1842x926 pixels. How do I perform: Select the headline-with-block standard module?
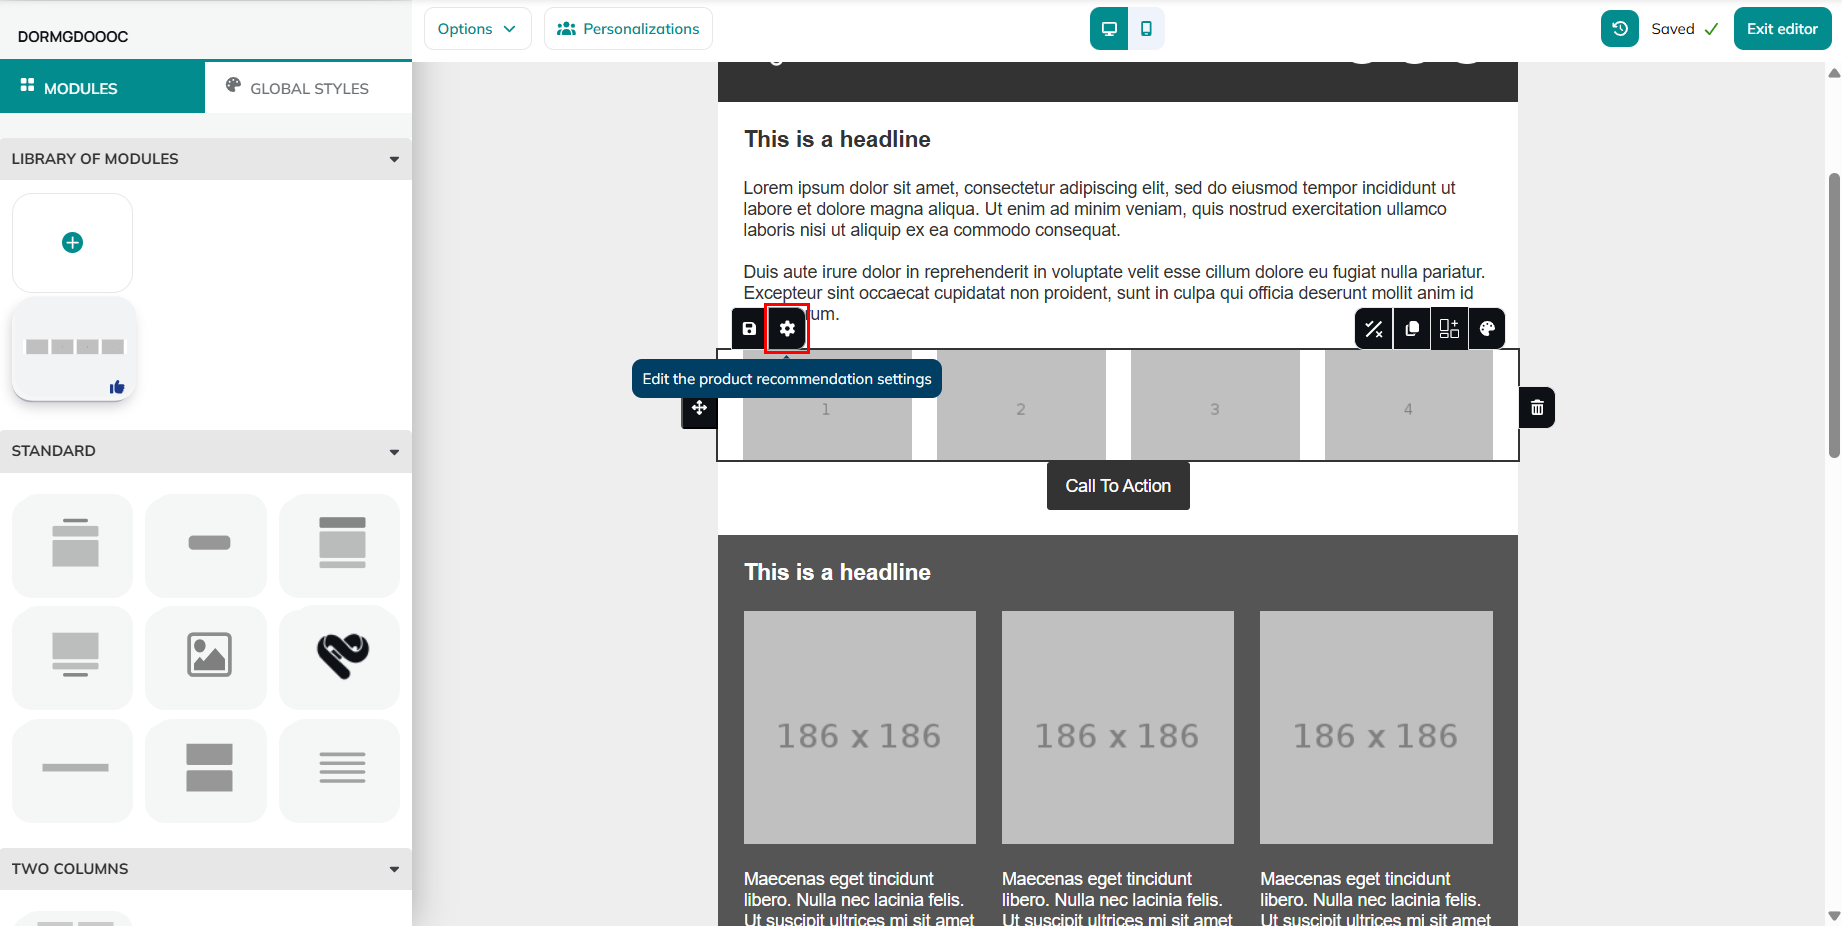tap(73, 545)
